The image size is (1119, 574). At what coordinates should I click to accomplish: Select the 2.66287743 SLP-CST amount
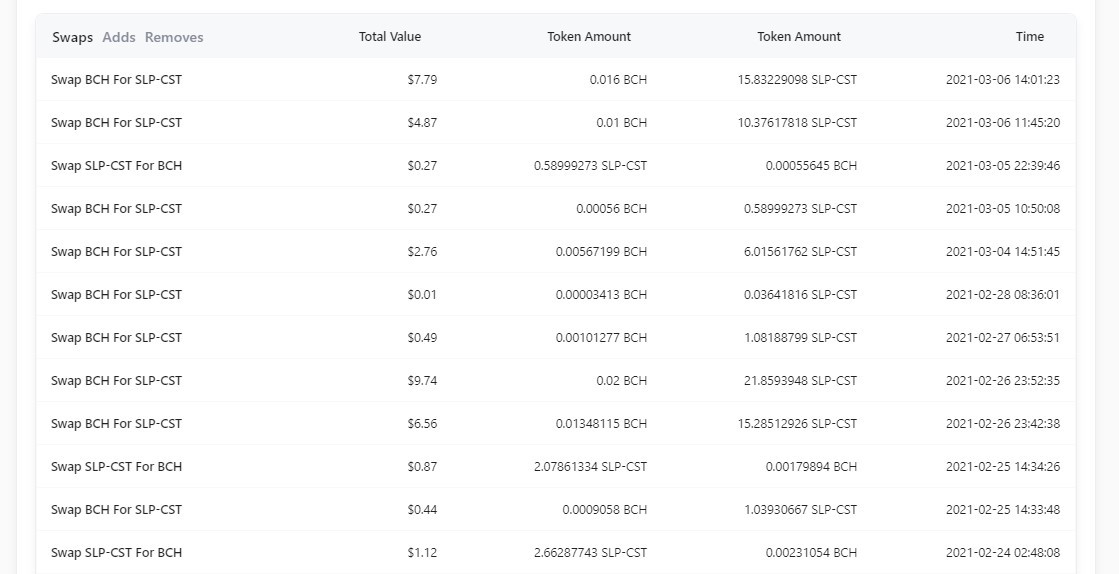coord(590,553)
